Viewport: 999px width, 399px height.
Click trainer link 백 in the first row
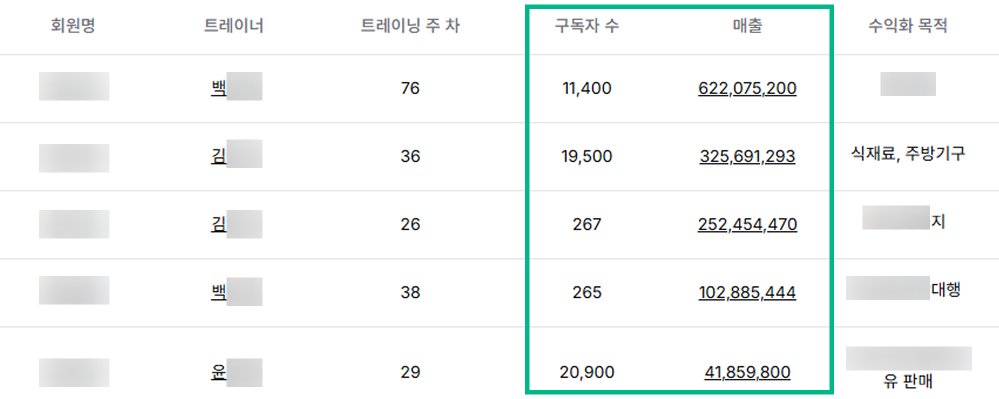219,88
